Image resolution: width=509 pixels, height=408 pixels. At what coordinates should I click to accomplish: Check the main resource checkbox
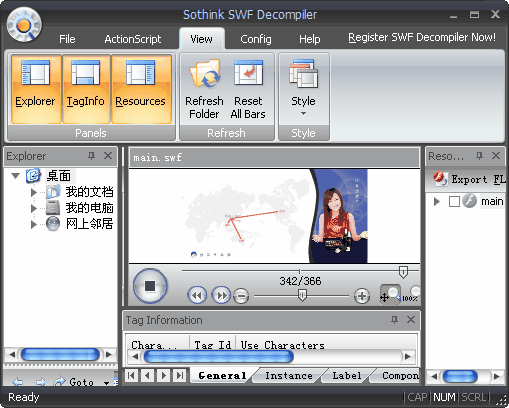[x=454, y=201]
